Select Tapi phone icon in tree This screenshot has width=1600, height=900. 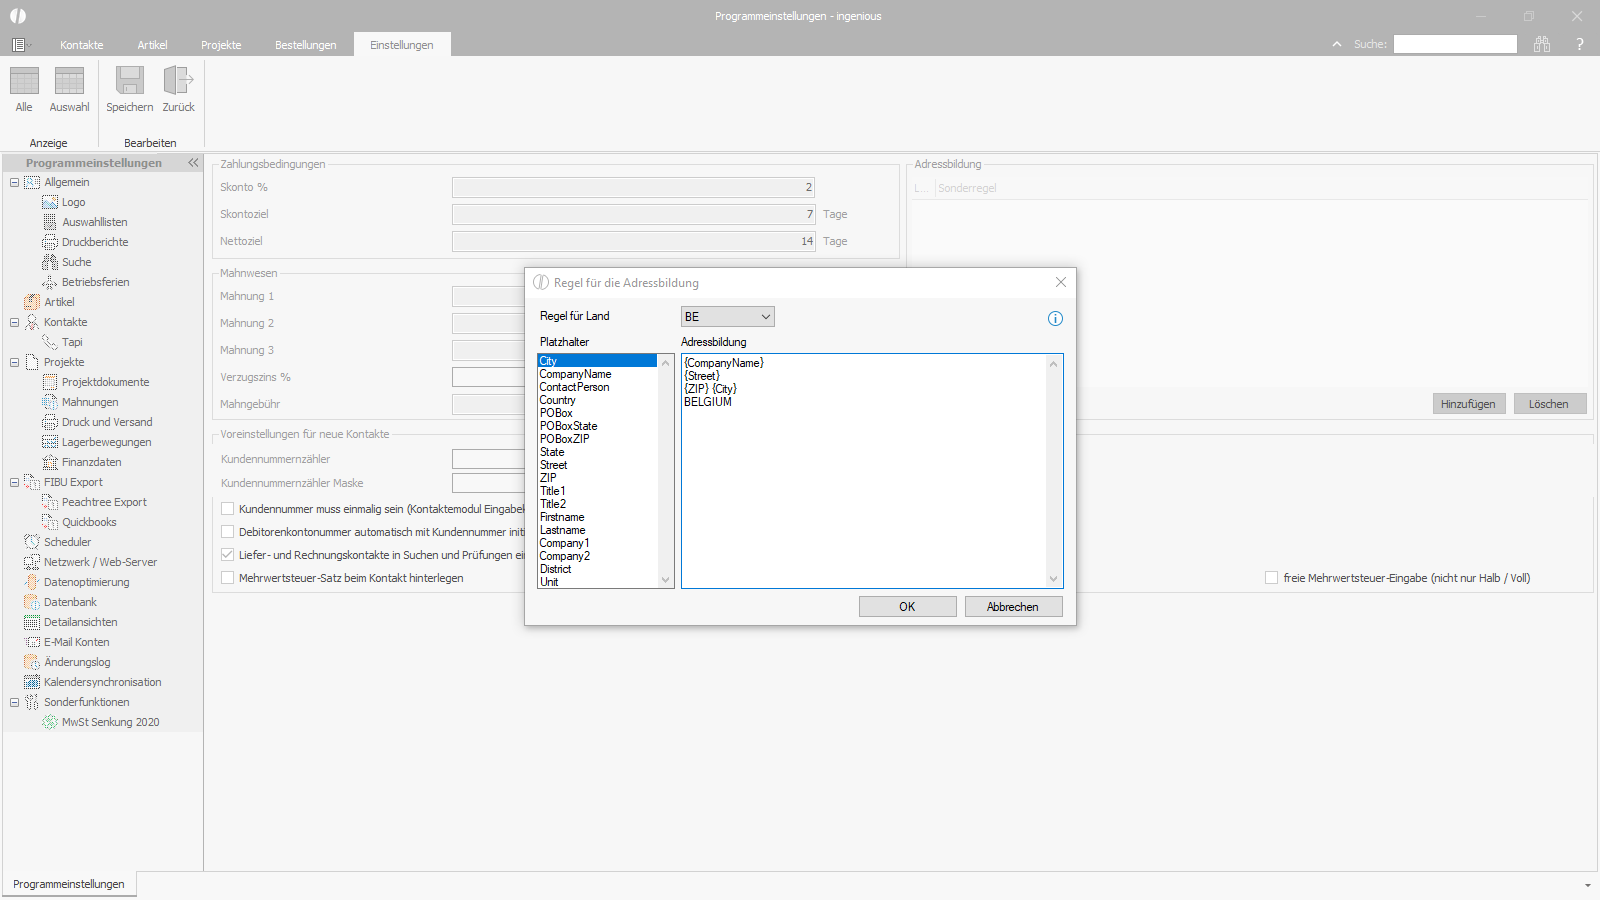tap(50, 342)
